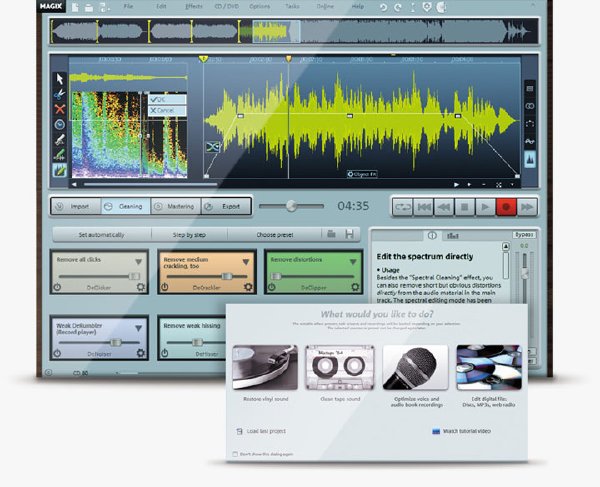This screenshot has width=600, height=487.
Task: Open the Effects menu
Action: pos(194,7)
